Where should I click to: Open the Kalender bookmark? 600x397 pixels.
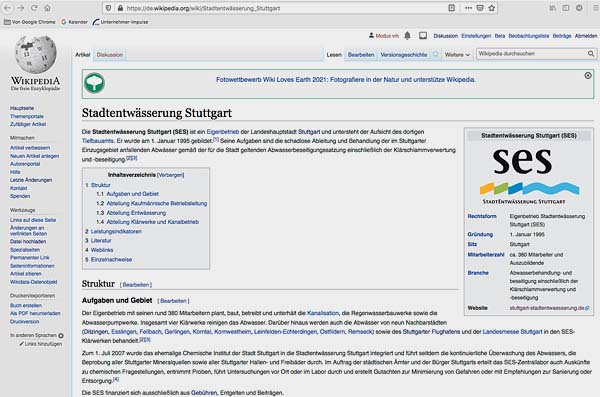click(75, 22)
